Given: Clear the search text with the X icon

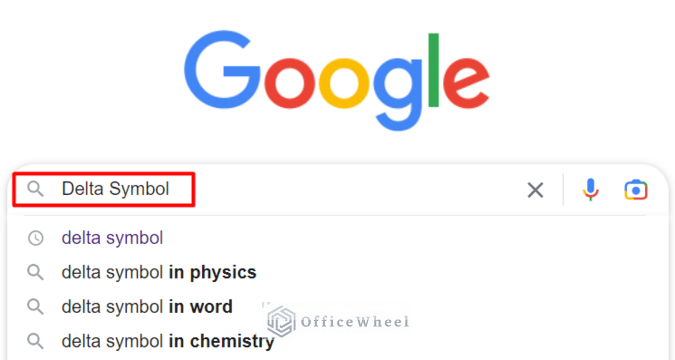Looking at the screenshot, I should click(535, 190).
